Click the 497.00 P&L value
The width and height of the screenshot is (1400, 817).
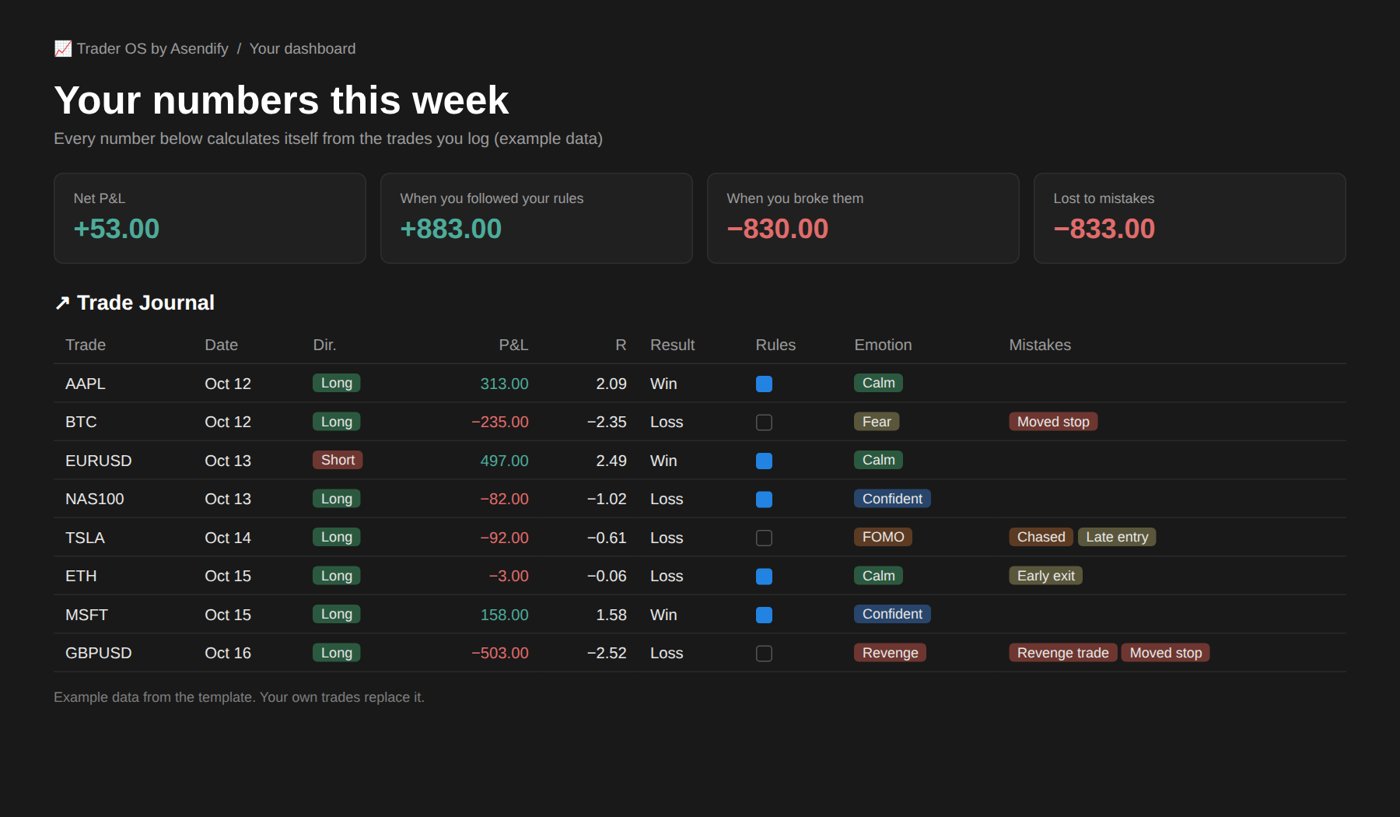tap(504, 461)
